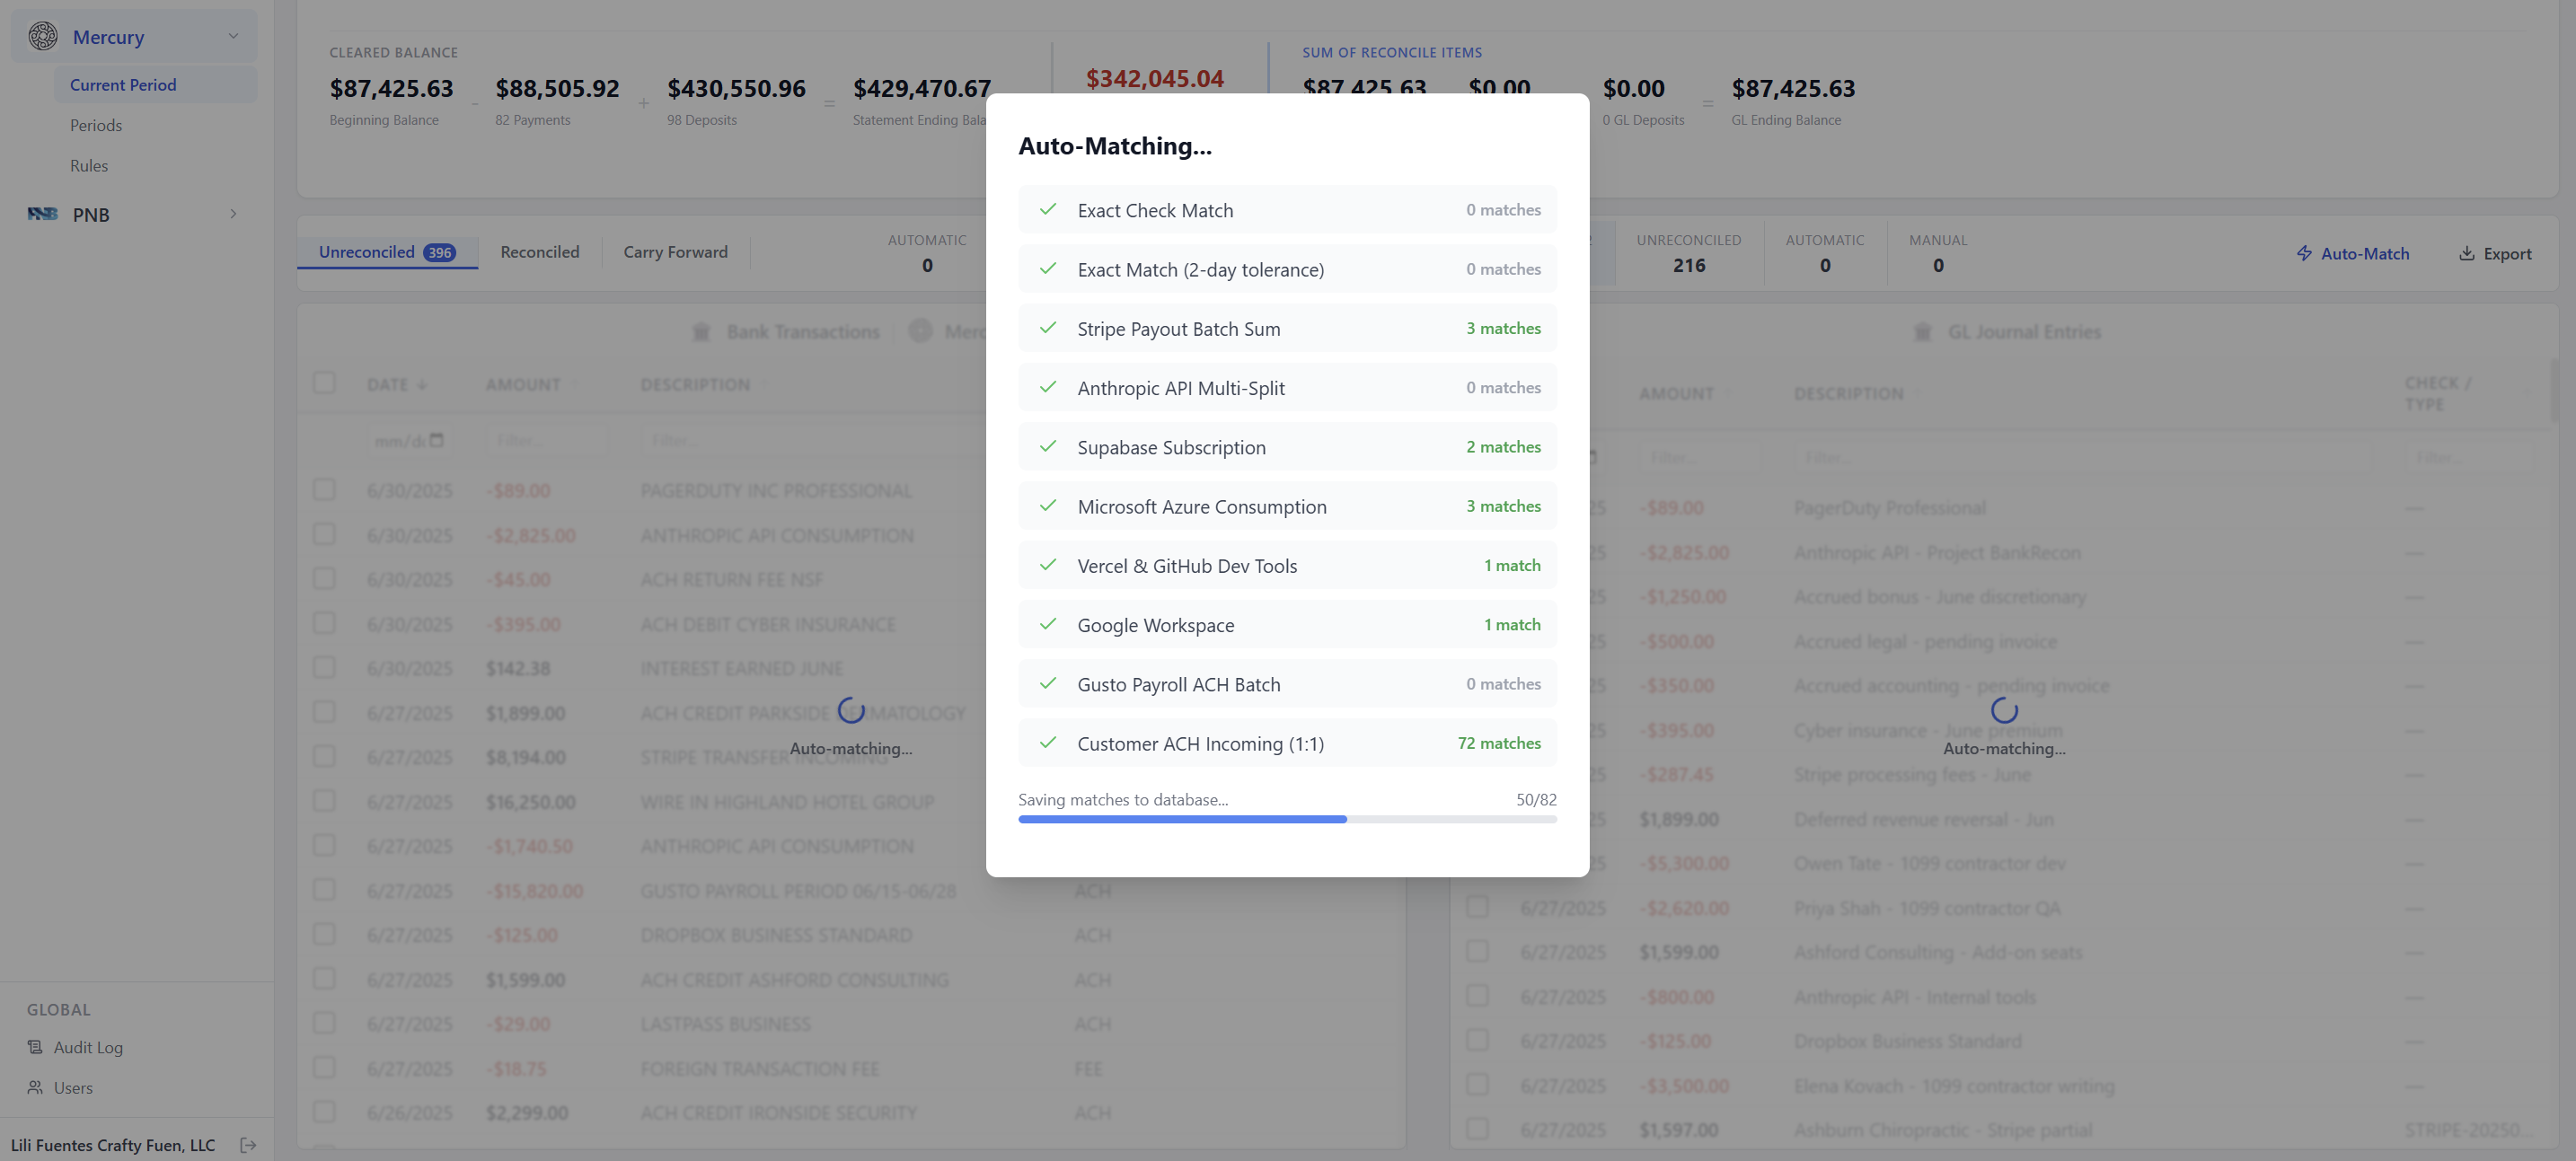The width and height of the screenshot is (2576, 1161).
Task: Open the Rules page
Action: coord(89,165)
